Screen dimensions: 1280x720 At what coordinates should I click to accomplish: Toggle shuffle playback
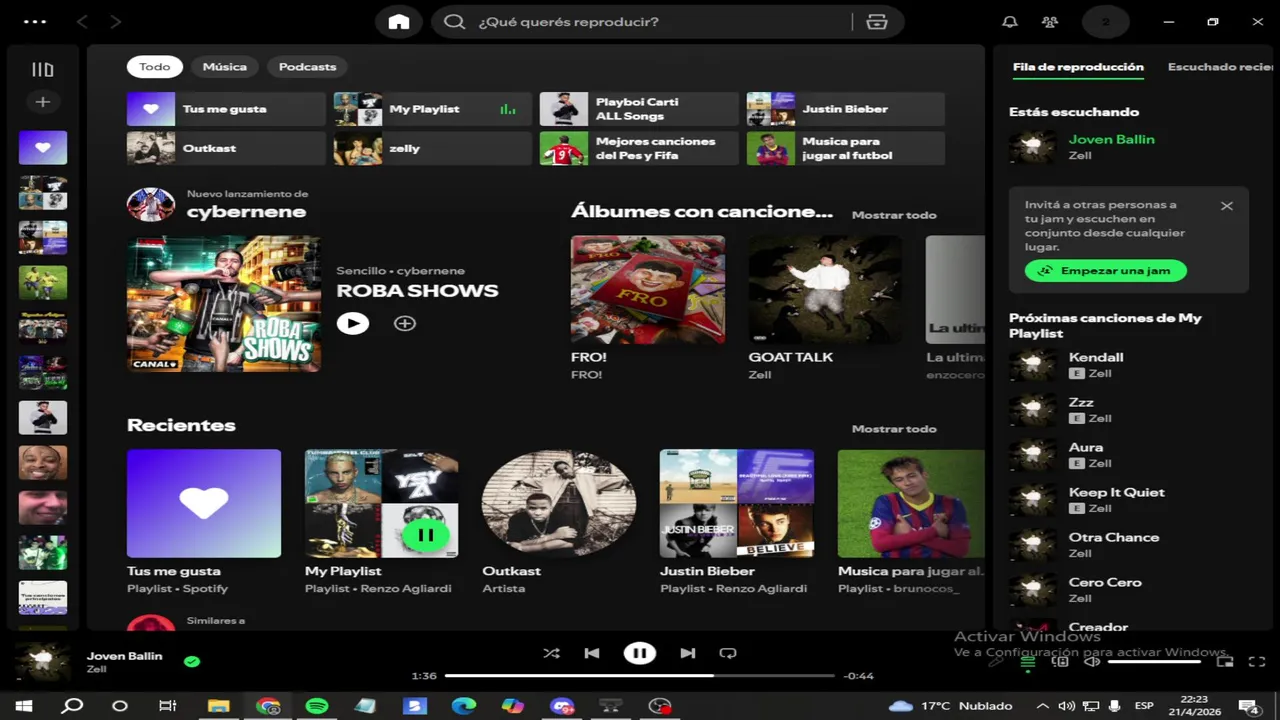(551, 653)
